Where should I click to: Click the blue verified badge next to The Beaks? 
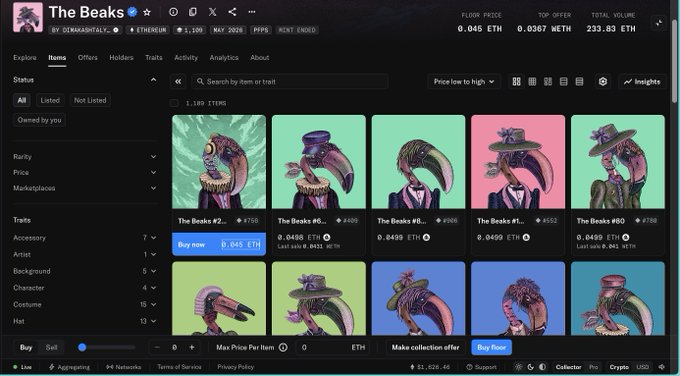click(132, 12)
